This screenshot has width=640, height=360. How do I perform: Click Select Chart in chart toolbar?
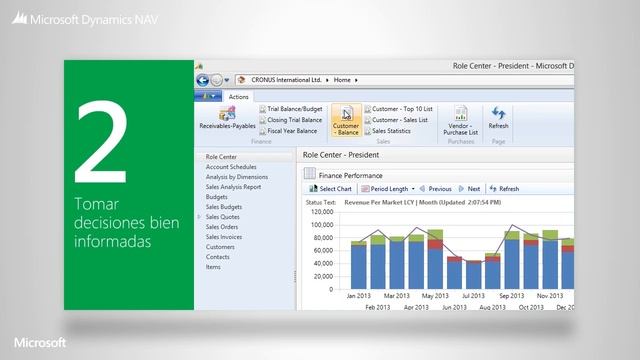pos(331,189)
